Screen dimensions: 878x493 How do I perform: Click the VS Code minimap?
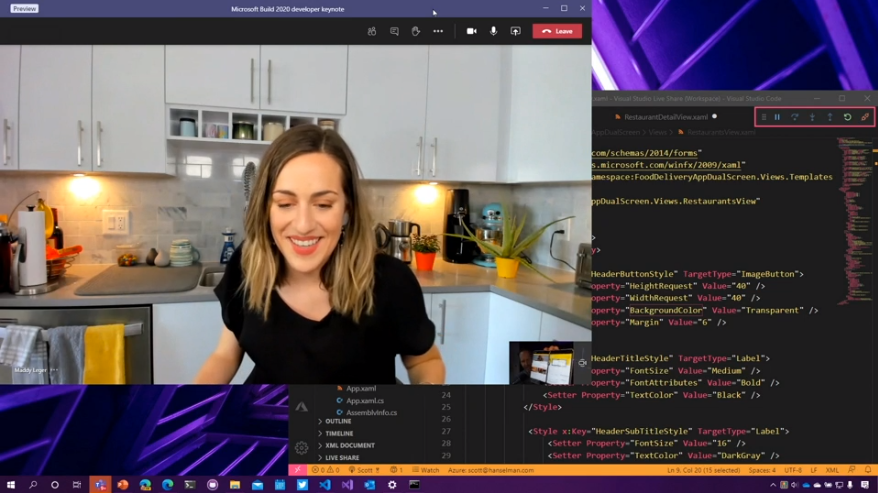(853, 221)
